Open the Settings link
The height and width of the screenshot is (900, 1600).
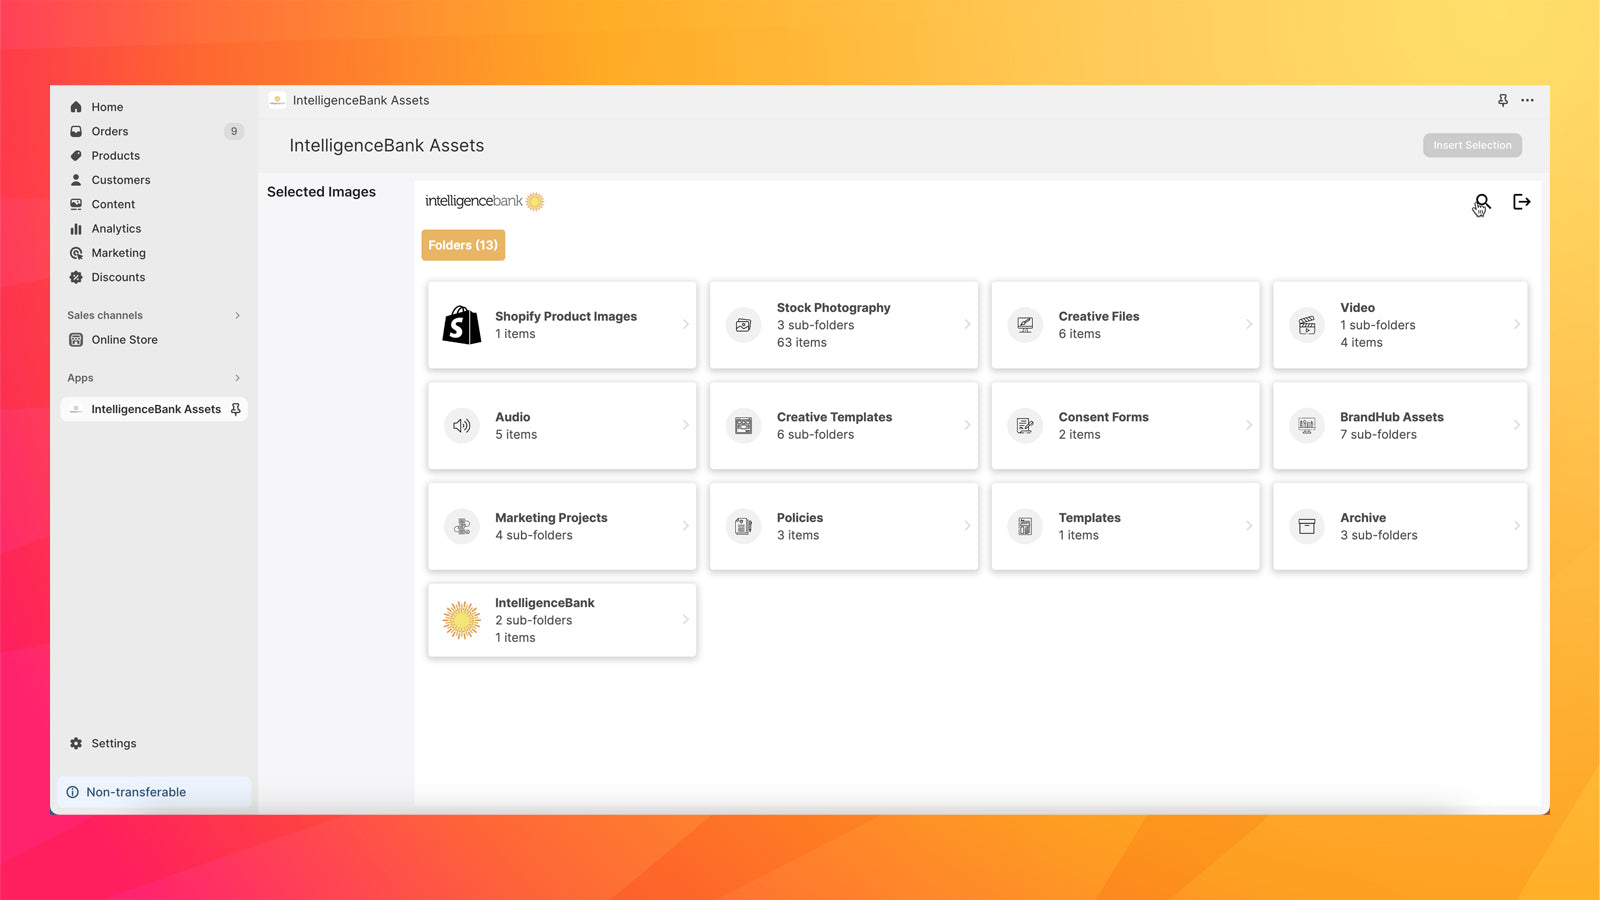(114, 743)
